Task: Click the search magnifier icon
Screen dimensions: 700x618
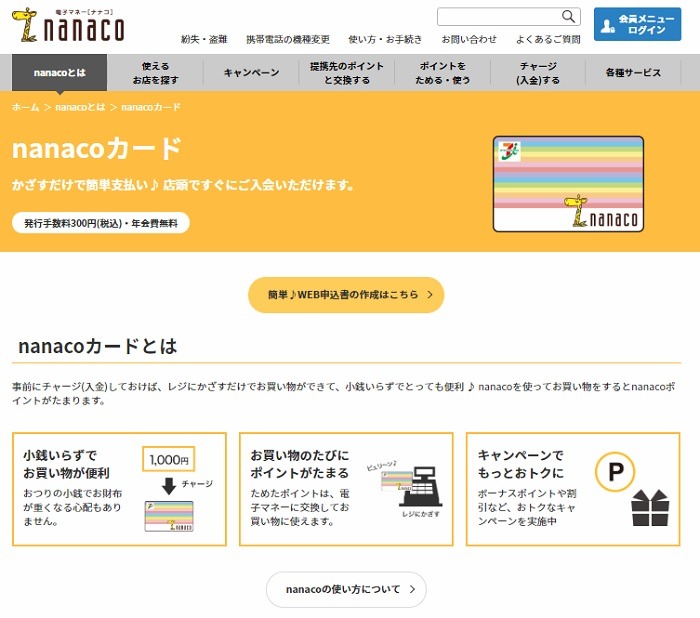Action: (x=568, y=17)
